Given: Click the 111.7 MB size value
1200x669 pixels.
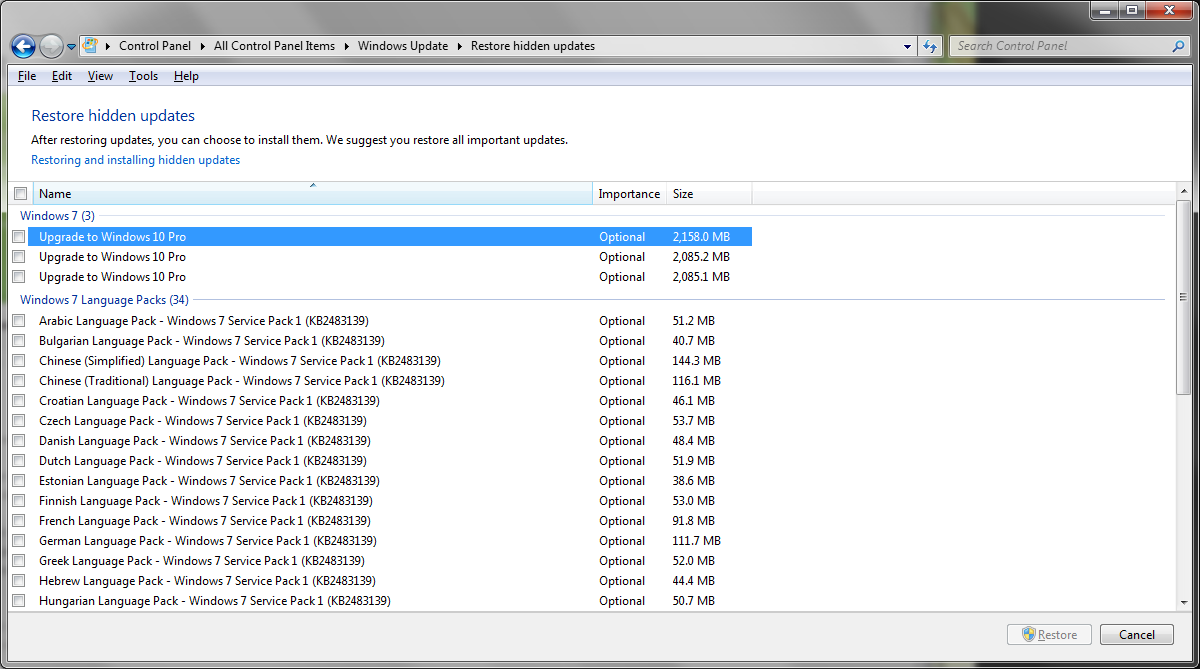Looking at the screenshot, I should click(x=697, y=541).
